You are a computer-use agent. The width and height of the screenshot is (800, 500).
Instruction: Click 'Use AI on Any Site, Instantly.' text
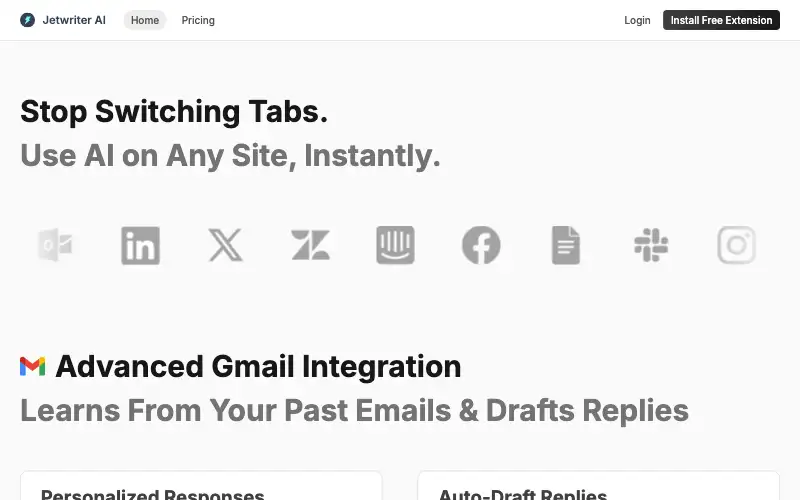230,155
